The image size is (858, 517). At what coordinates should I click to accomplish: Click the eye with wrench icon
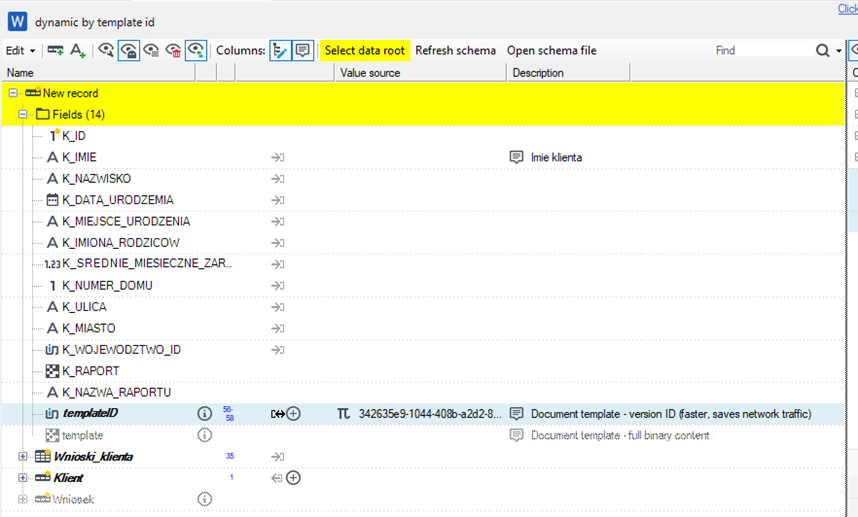(x=106, y=50)
